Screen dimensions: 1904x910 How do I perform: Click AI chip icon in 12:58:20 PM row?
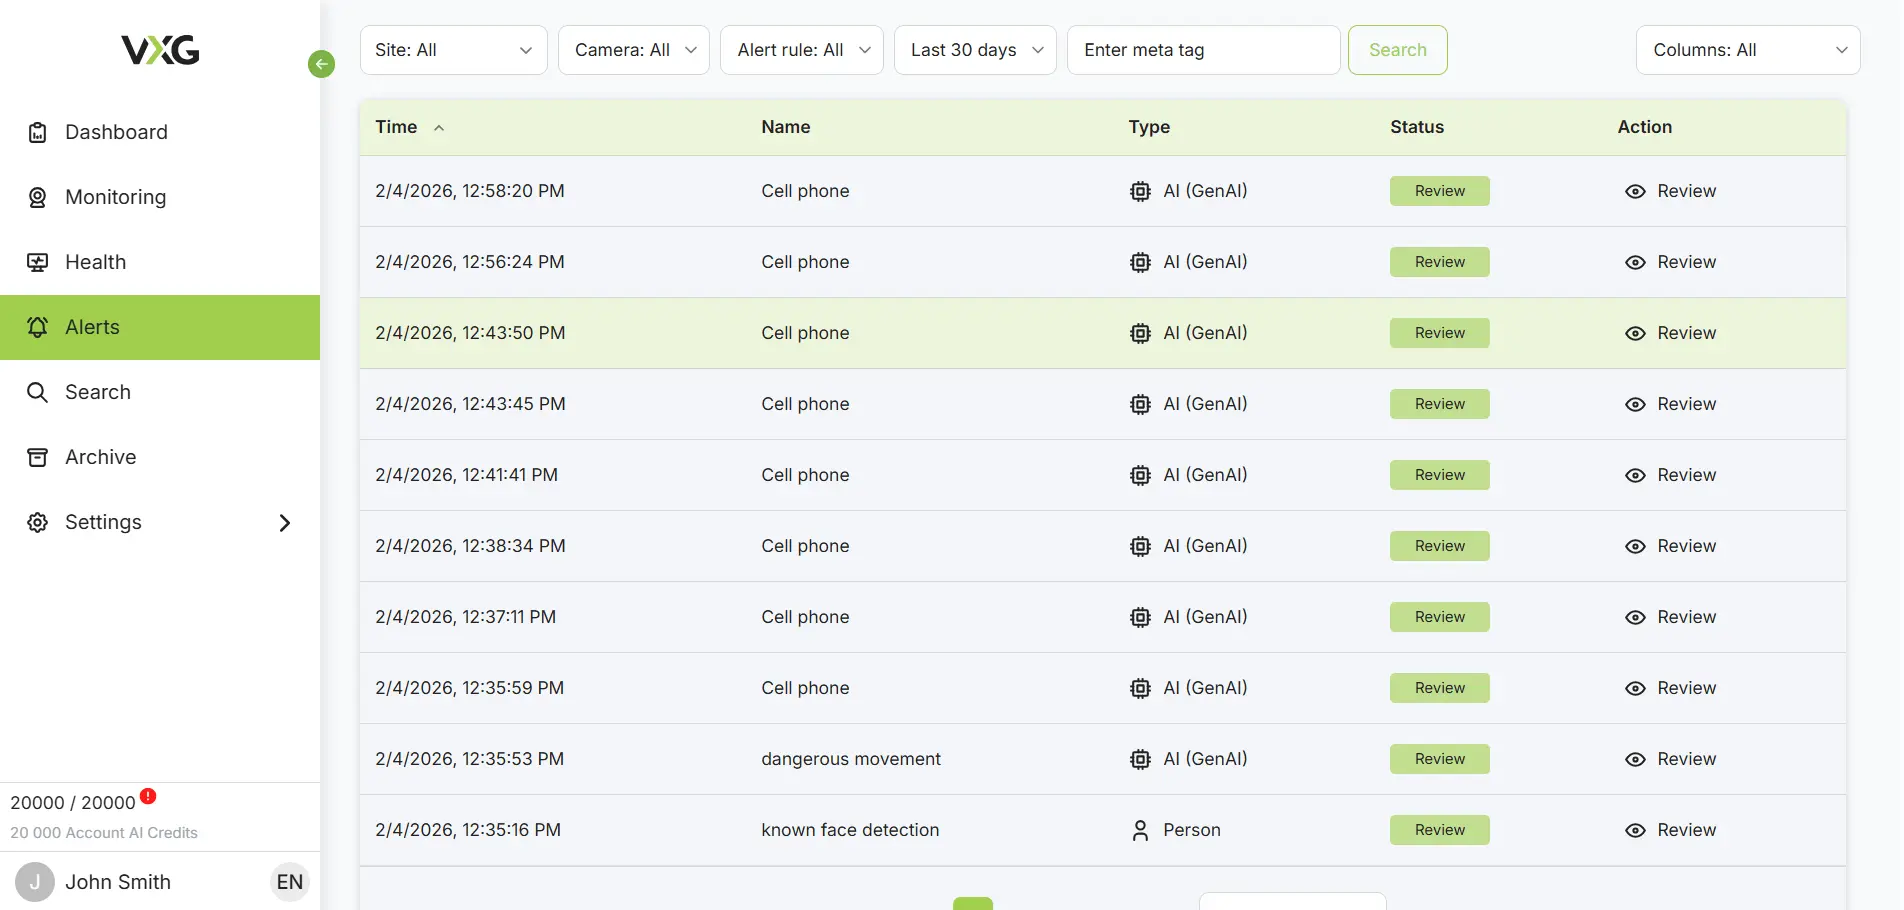[x=1140, y=191]
